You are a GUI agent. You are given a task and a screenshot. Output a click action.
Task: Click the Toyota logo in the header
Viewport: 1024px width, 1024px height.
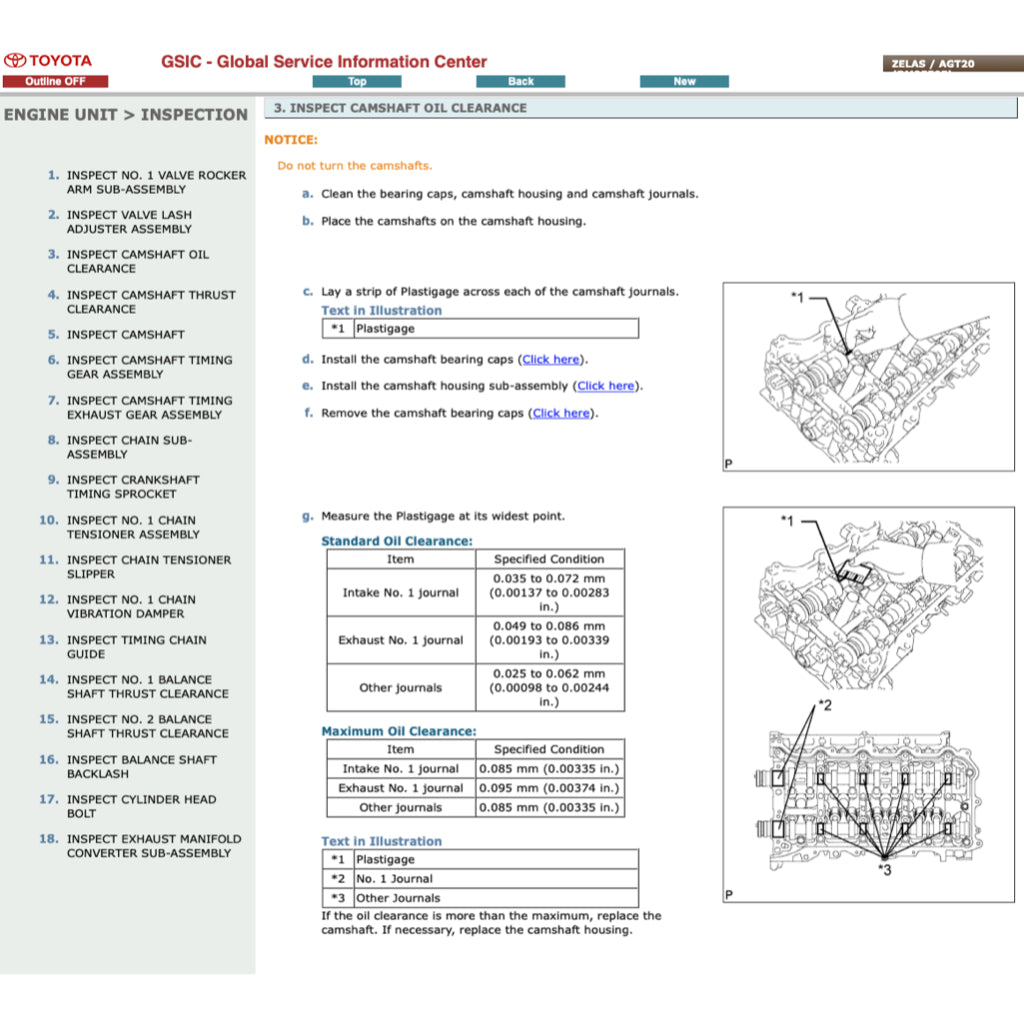[47, 61]
